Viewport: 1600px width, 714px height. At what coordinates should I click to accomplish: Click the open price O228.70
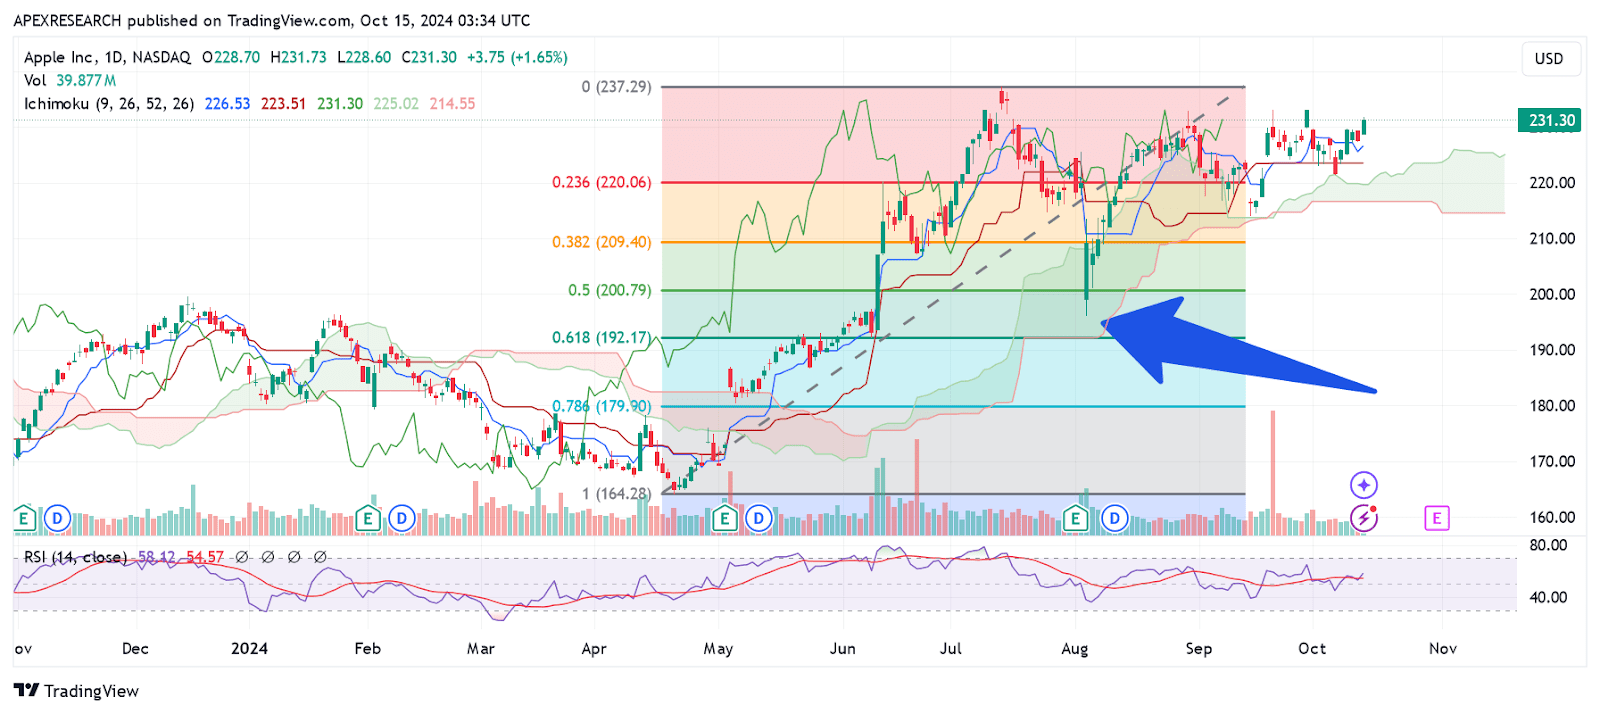click(x=231, y=57)
